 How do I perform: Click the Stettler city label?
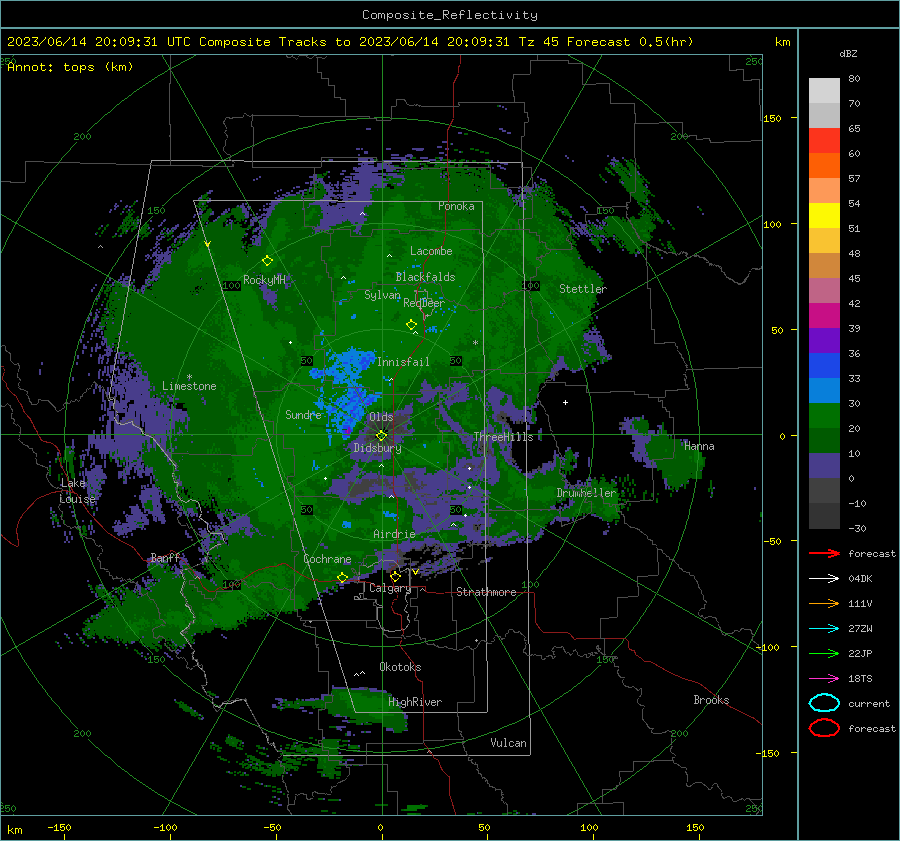583,289
